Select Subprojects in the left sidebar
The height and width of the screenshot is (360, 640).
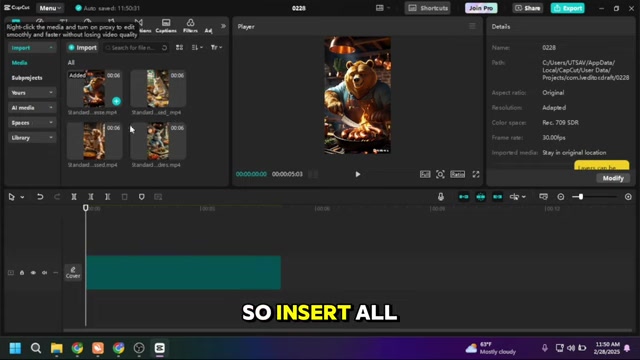[x=27, y=78]
